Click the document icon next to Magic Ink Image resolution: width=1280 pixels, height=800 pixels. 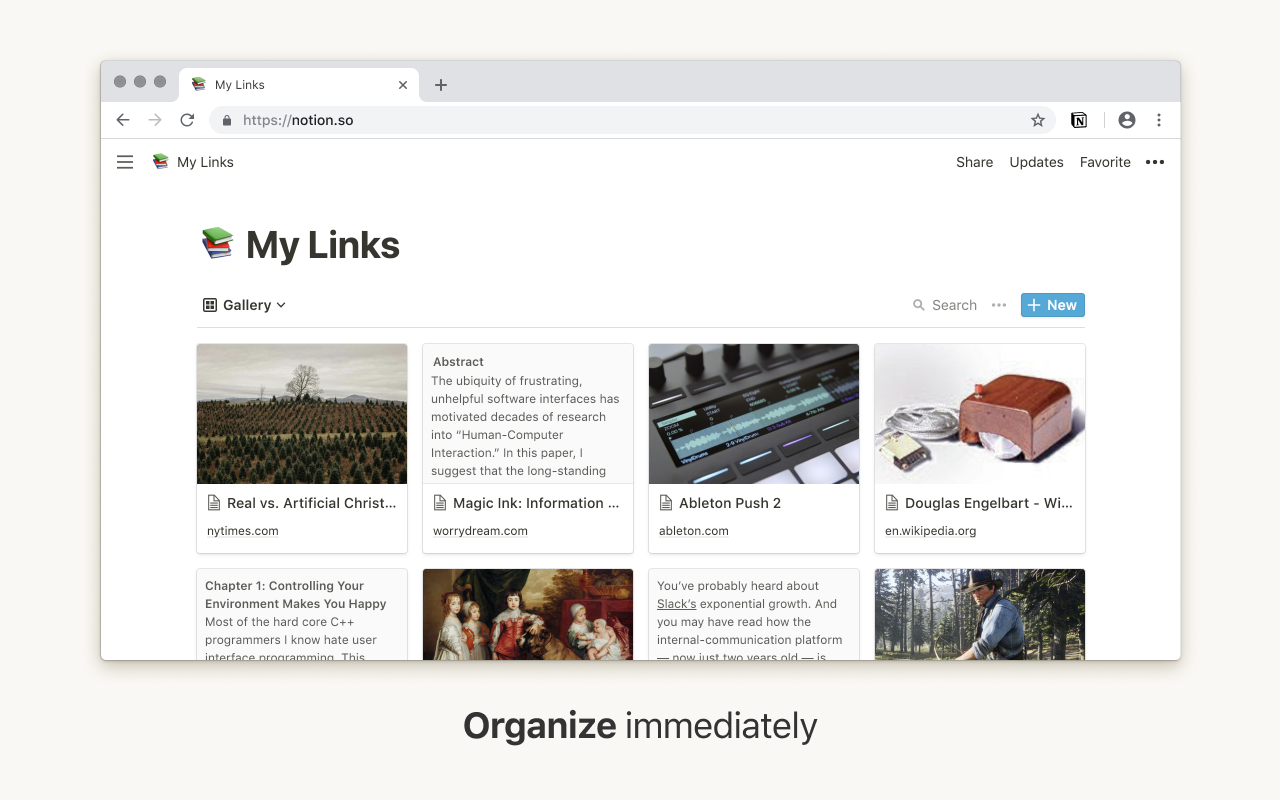pos(440,503)
